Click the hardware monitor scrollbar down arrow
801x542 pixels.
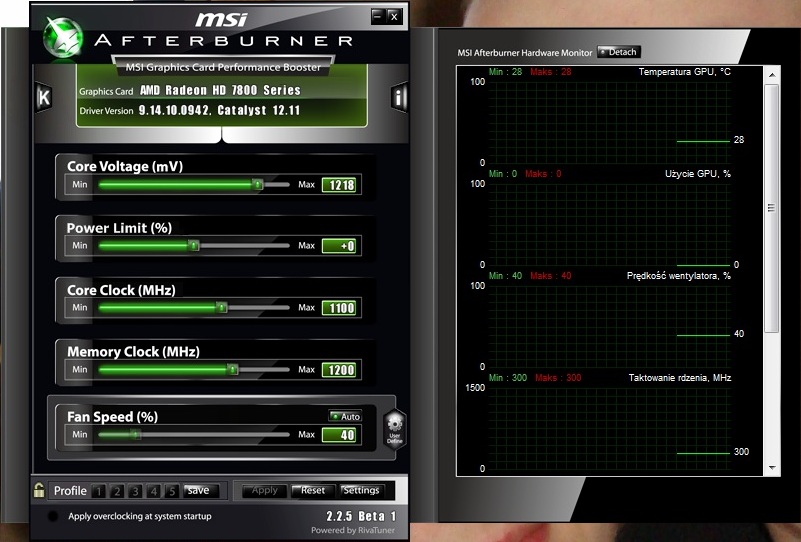(771, 467)
